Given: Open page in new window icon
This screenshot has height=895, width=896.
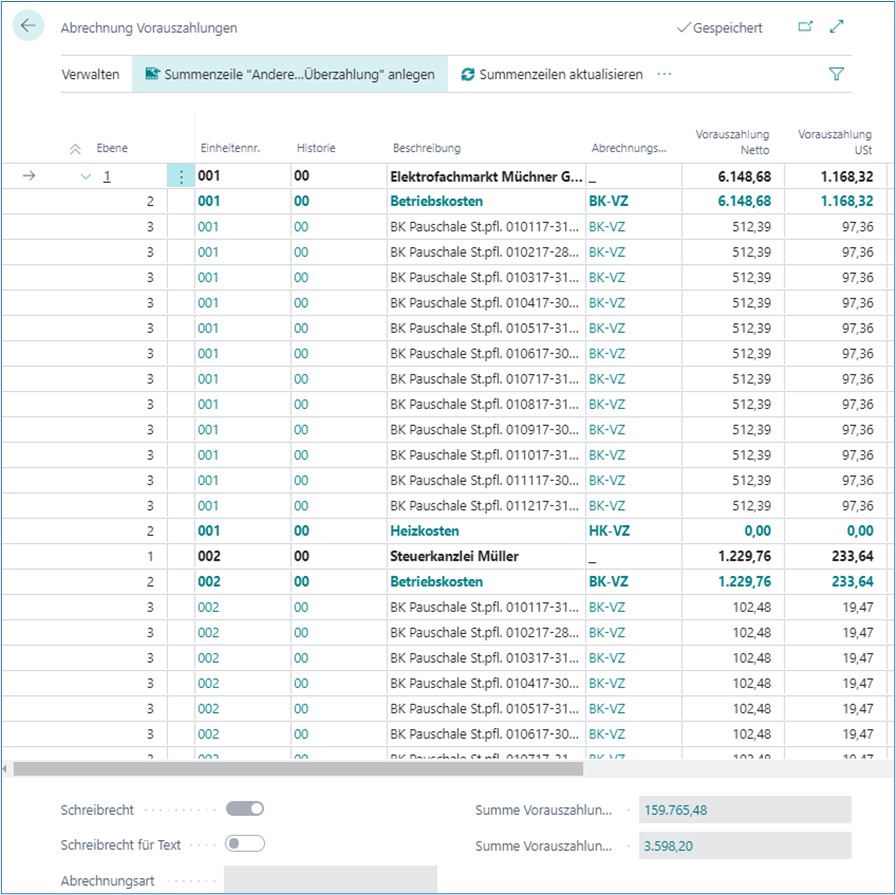Looking at the screenshot, I should point(805,28).
